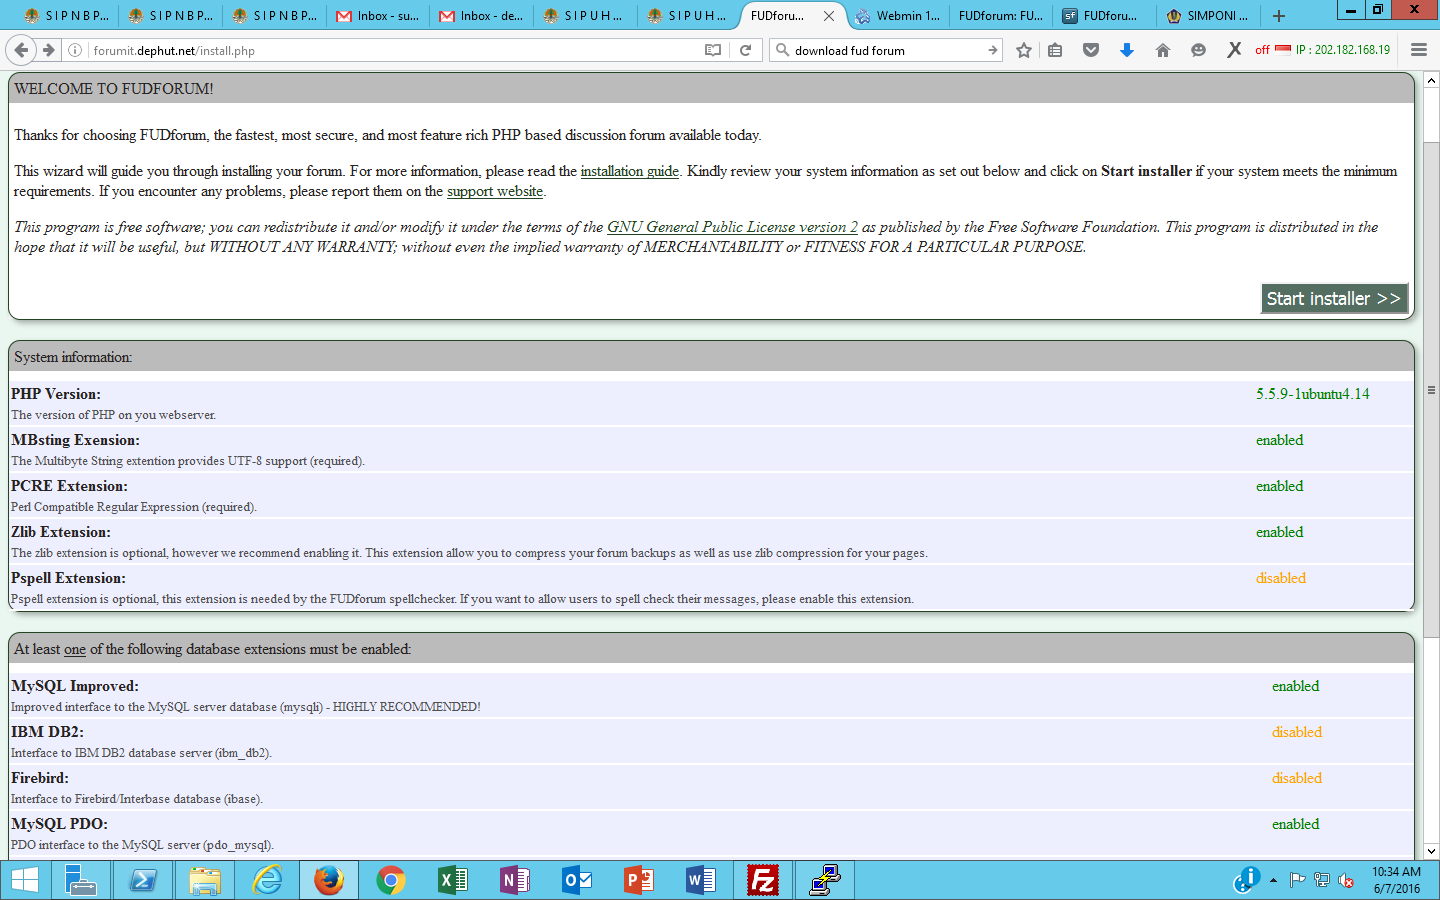This screenshot has width=1440, height=900.
Task: Open the PuTTY session taskbar icon
Action: 825,881
